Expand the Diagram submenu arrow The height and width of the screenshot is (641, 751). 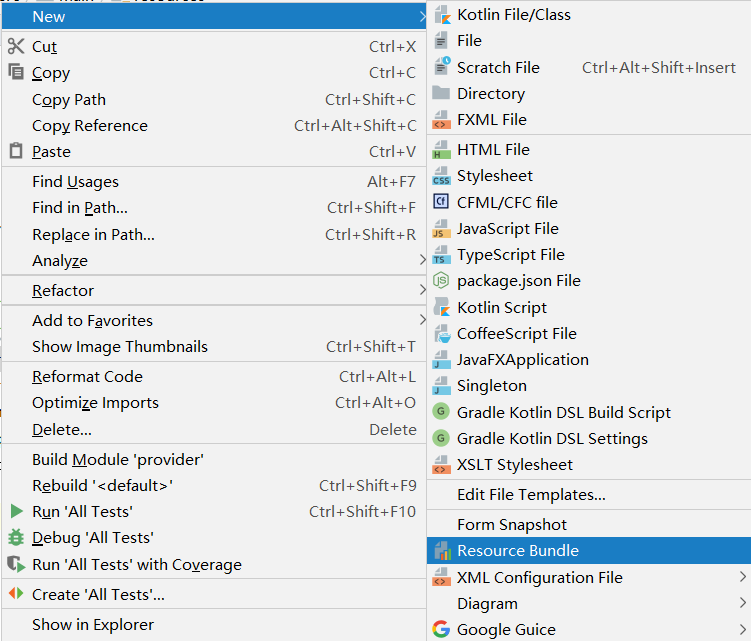[x=743, y=603]
